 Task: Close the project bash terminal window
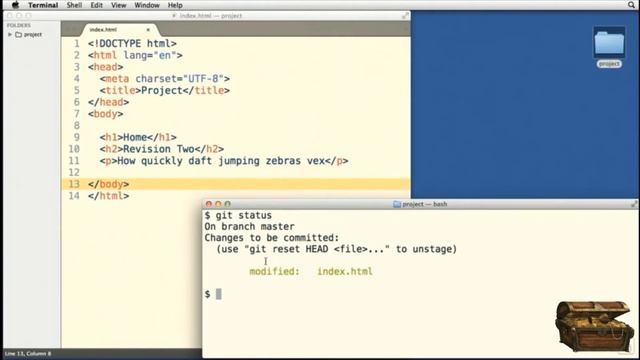(209, 204)
